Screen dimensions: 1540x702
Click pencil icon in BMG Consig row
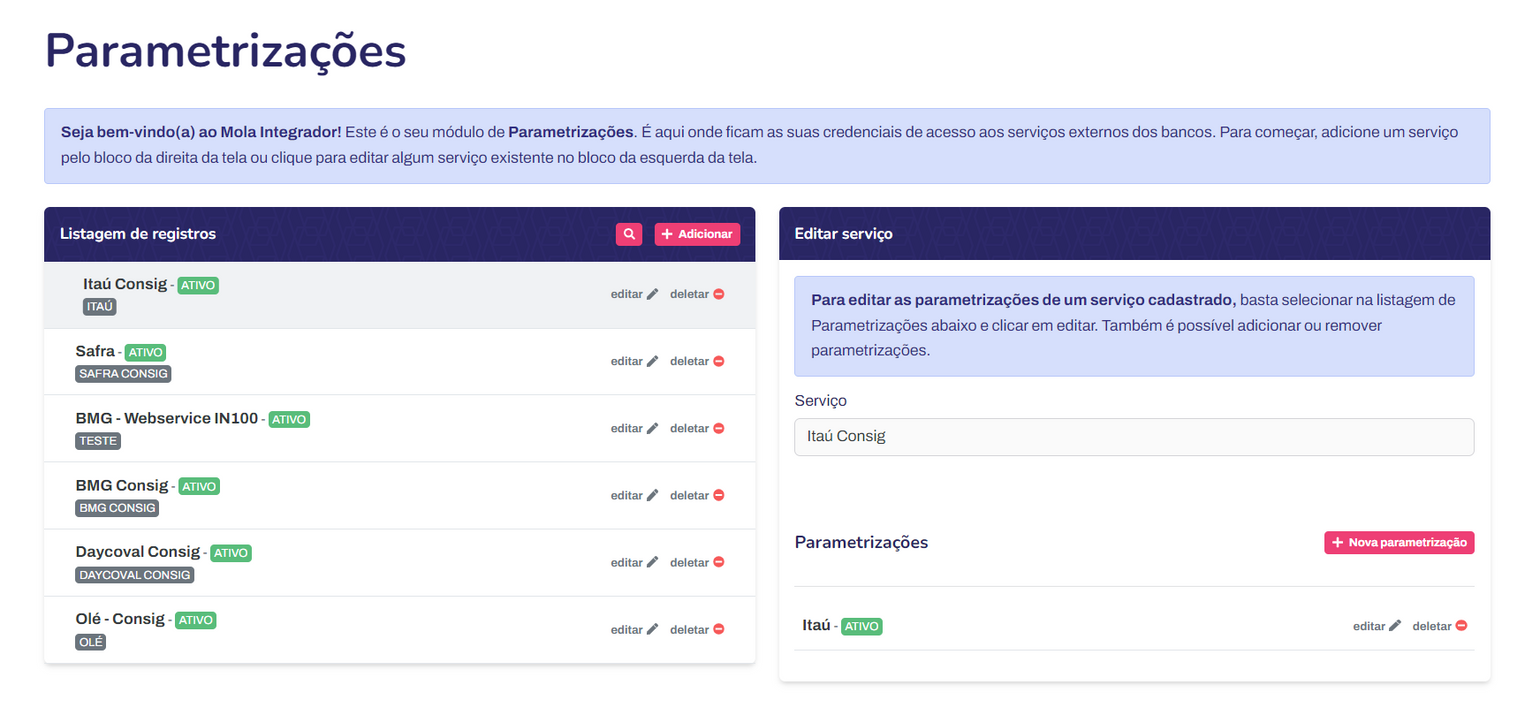tap(653, 495)
